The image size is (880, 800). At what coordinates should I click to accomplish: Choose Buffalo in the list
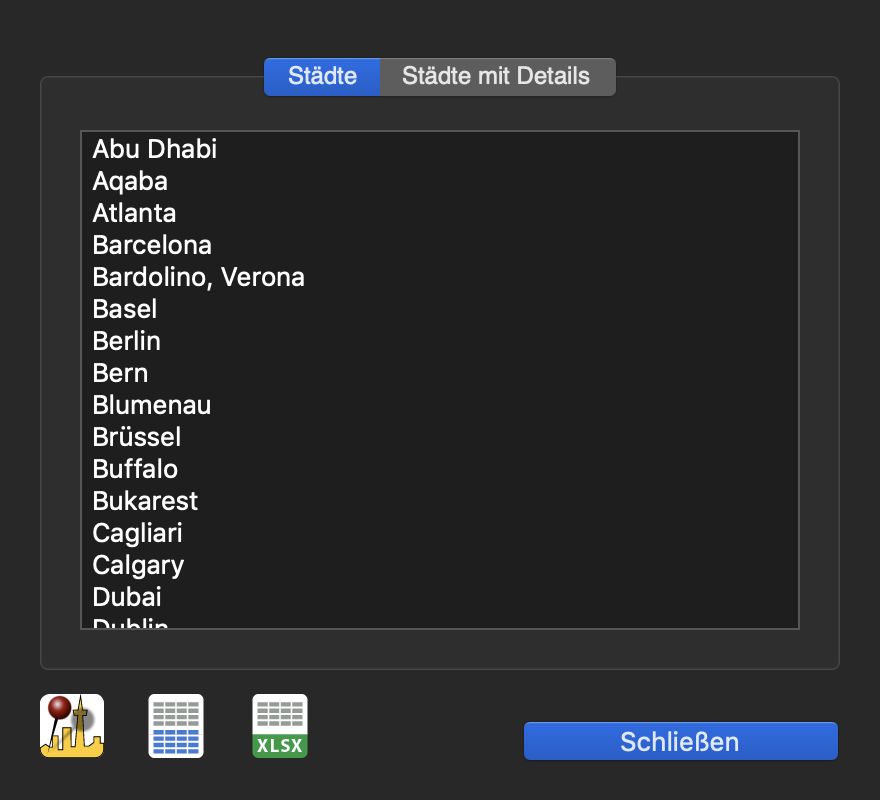pos(440,469)
